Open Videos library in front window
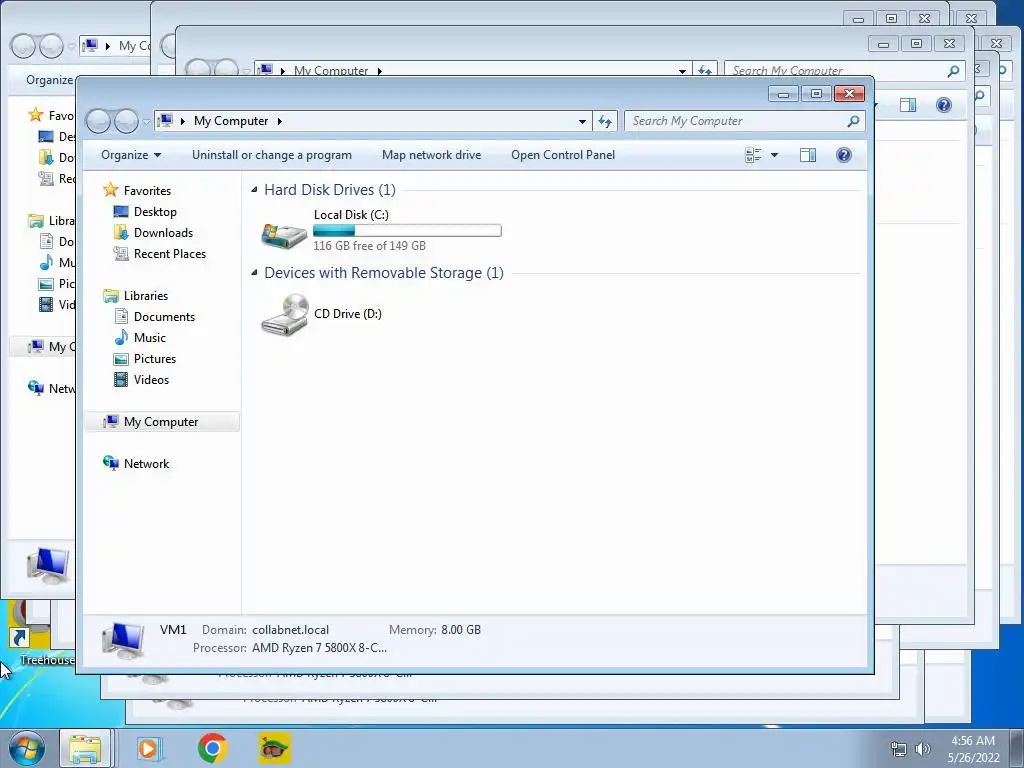The width and height of the screenshot is (1024, 768). coord(151,379)
